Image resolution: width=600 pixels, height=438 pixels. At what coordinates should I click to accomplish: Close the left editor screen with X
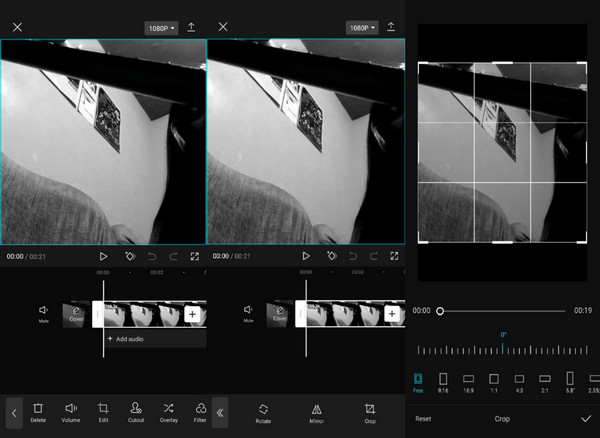point(17,27)
